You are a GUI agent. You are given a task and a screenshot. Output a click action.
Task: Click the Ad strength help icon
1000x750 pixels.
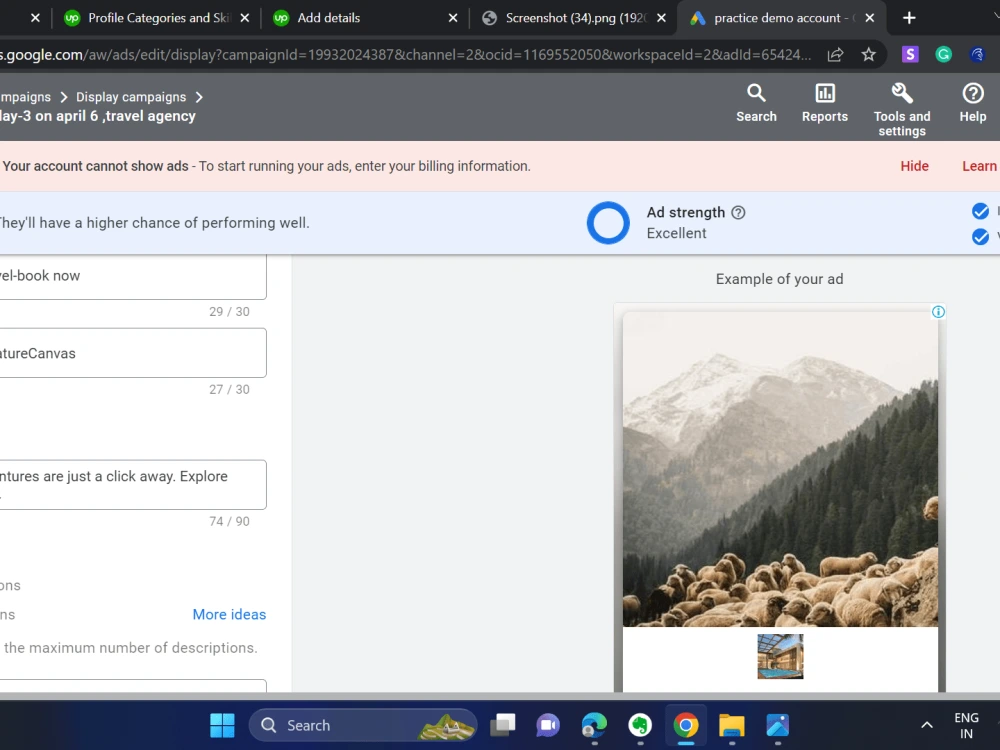point(738,212)
